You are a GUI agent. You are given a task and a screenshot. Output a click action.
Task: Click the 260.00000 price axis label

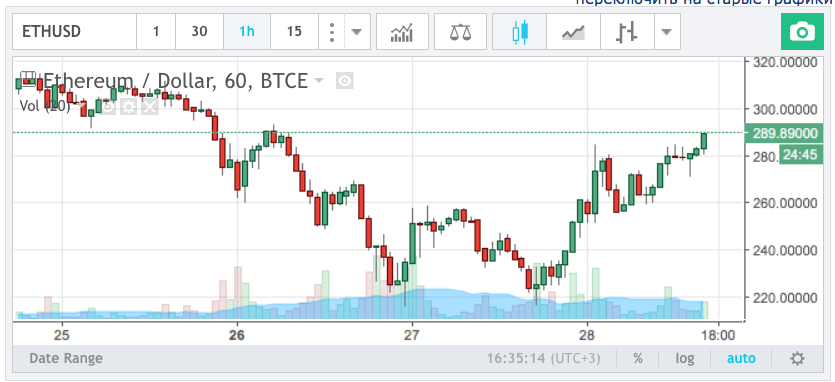pos(785,203)
